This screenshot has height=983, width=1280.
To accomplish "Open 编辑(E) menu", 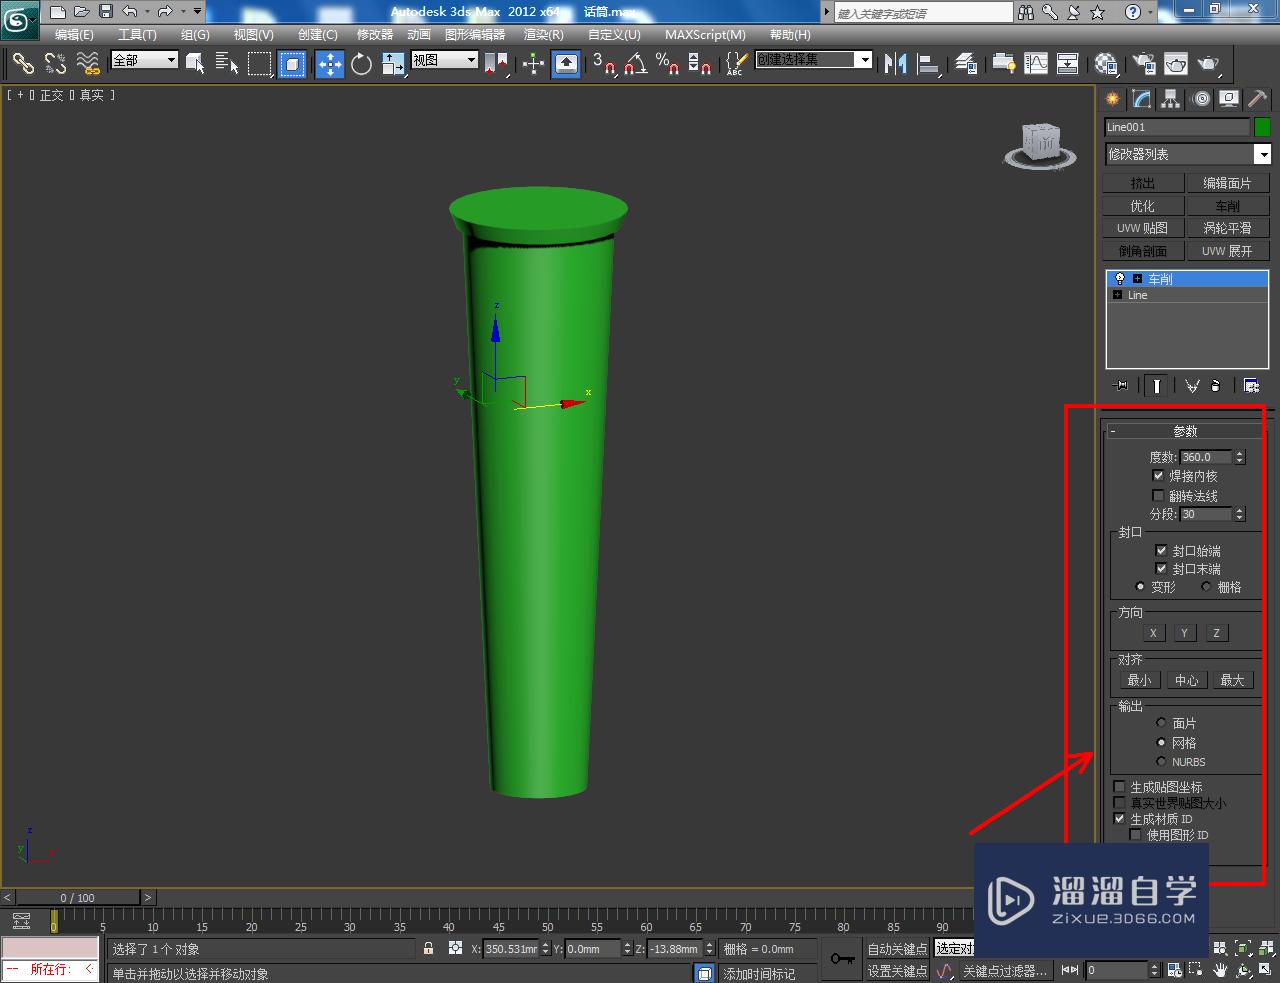I will (x=74, y=35).
